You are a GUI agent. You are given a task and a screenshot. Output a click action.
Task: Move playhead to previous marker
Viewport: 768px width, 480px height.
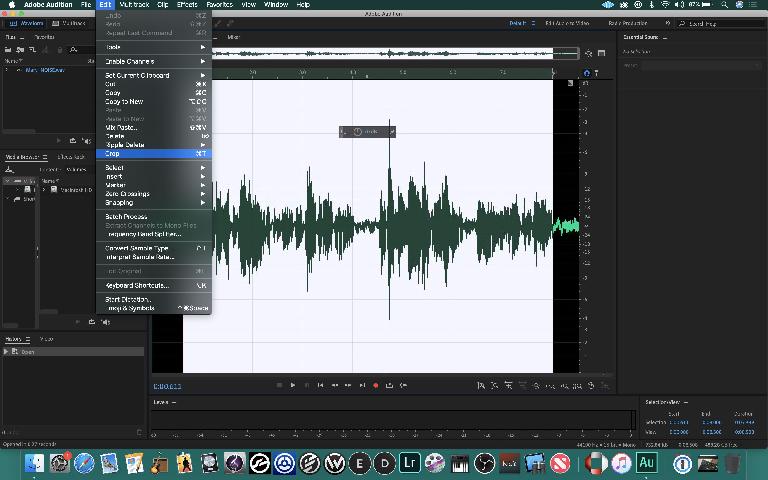(x=320, y=385)
